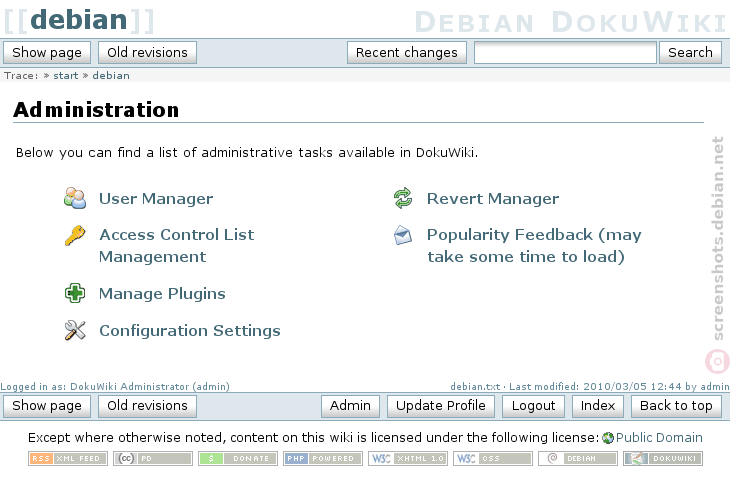Click the debian link in trace breadcrumb
This screenshot has width=730, height=499.
point(111,75)
